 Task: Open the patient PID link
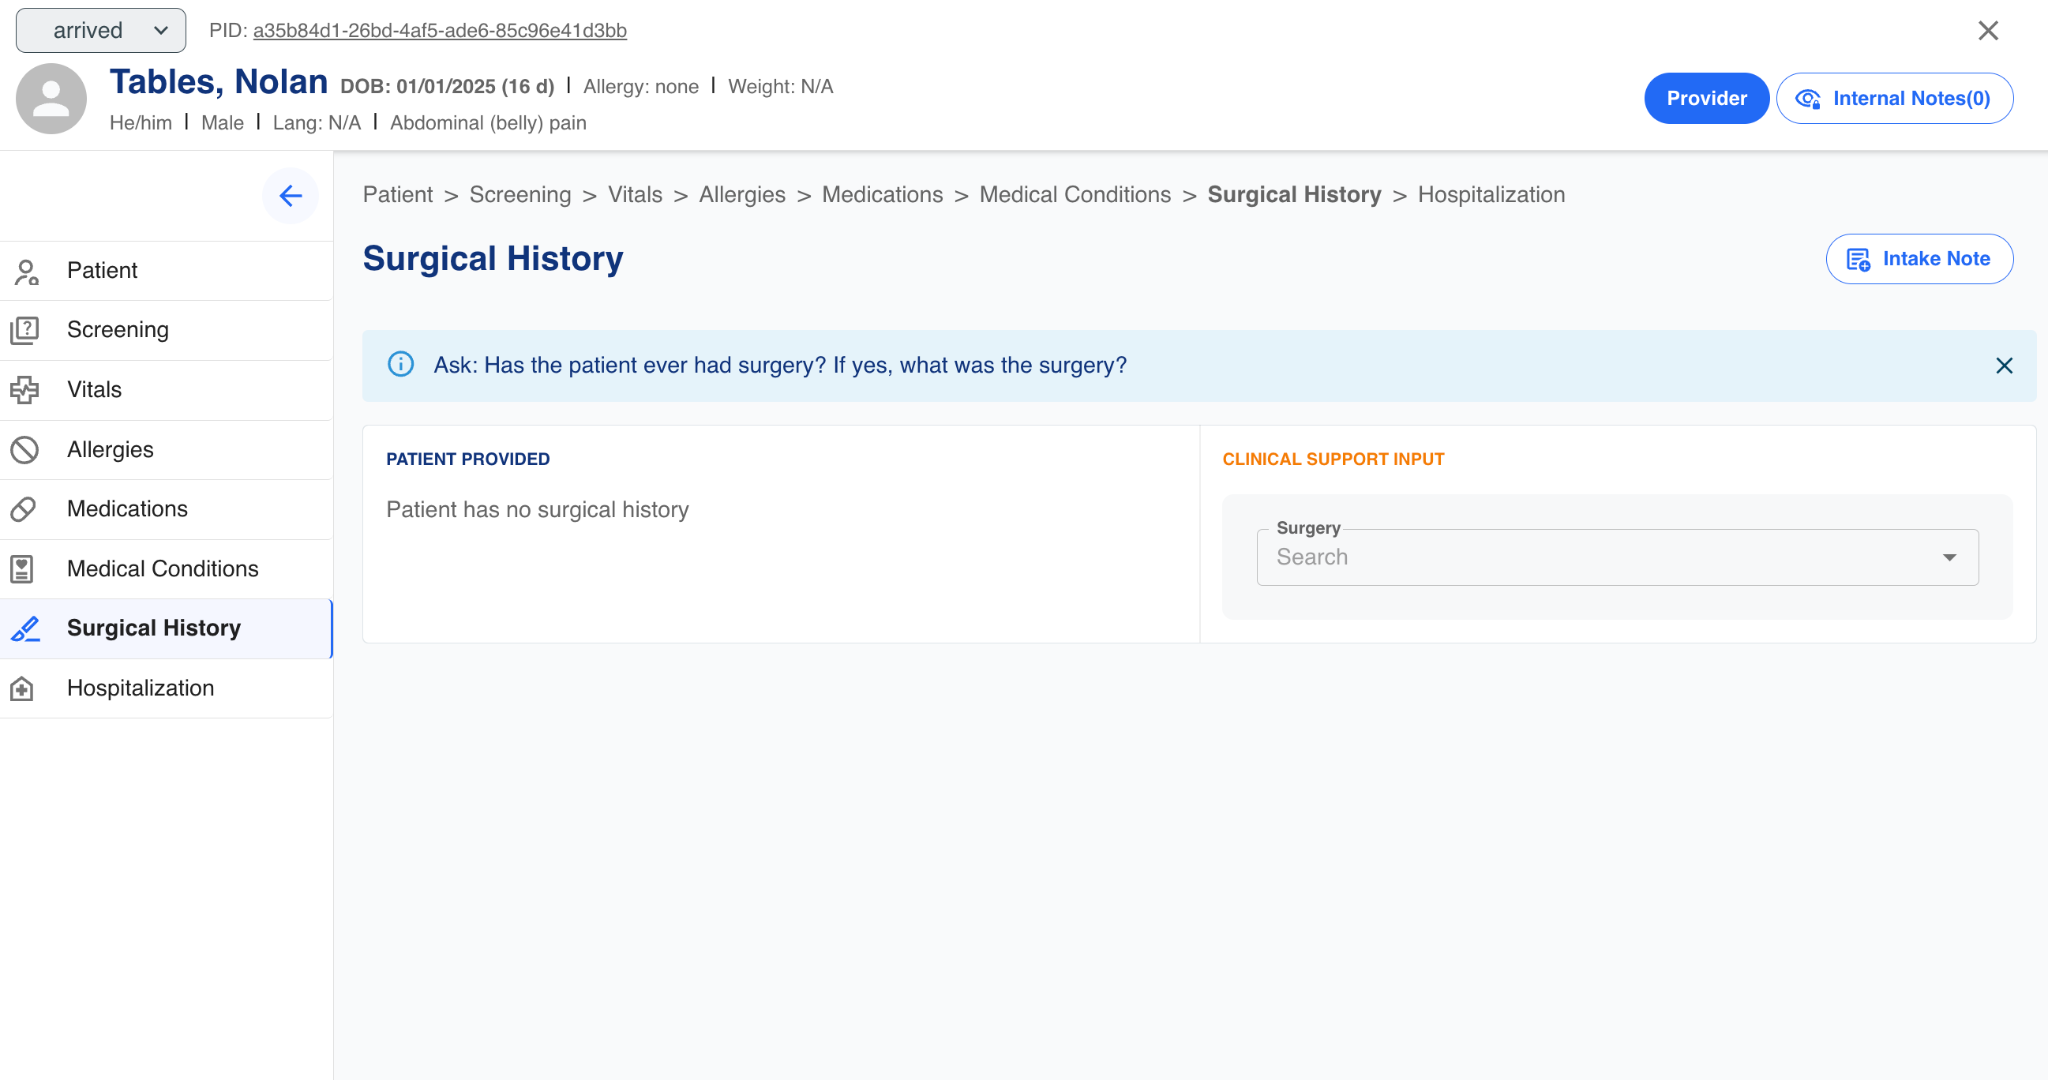tap(440, 31)
